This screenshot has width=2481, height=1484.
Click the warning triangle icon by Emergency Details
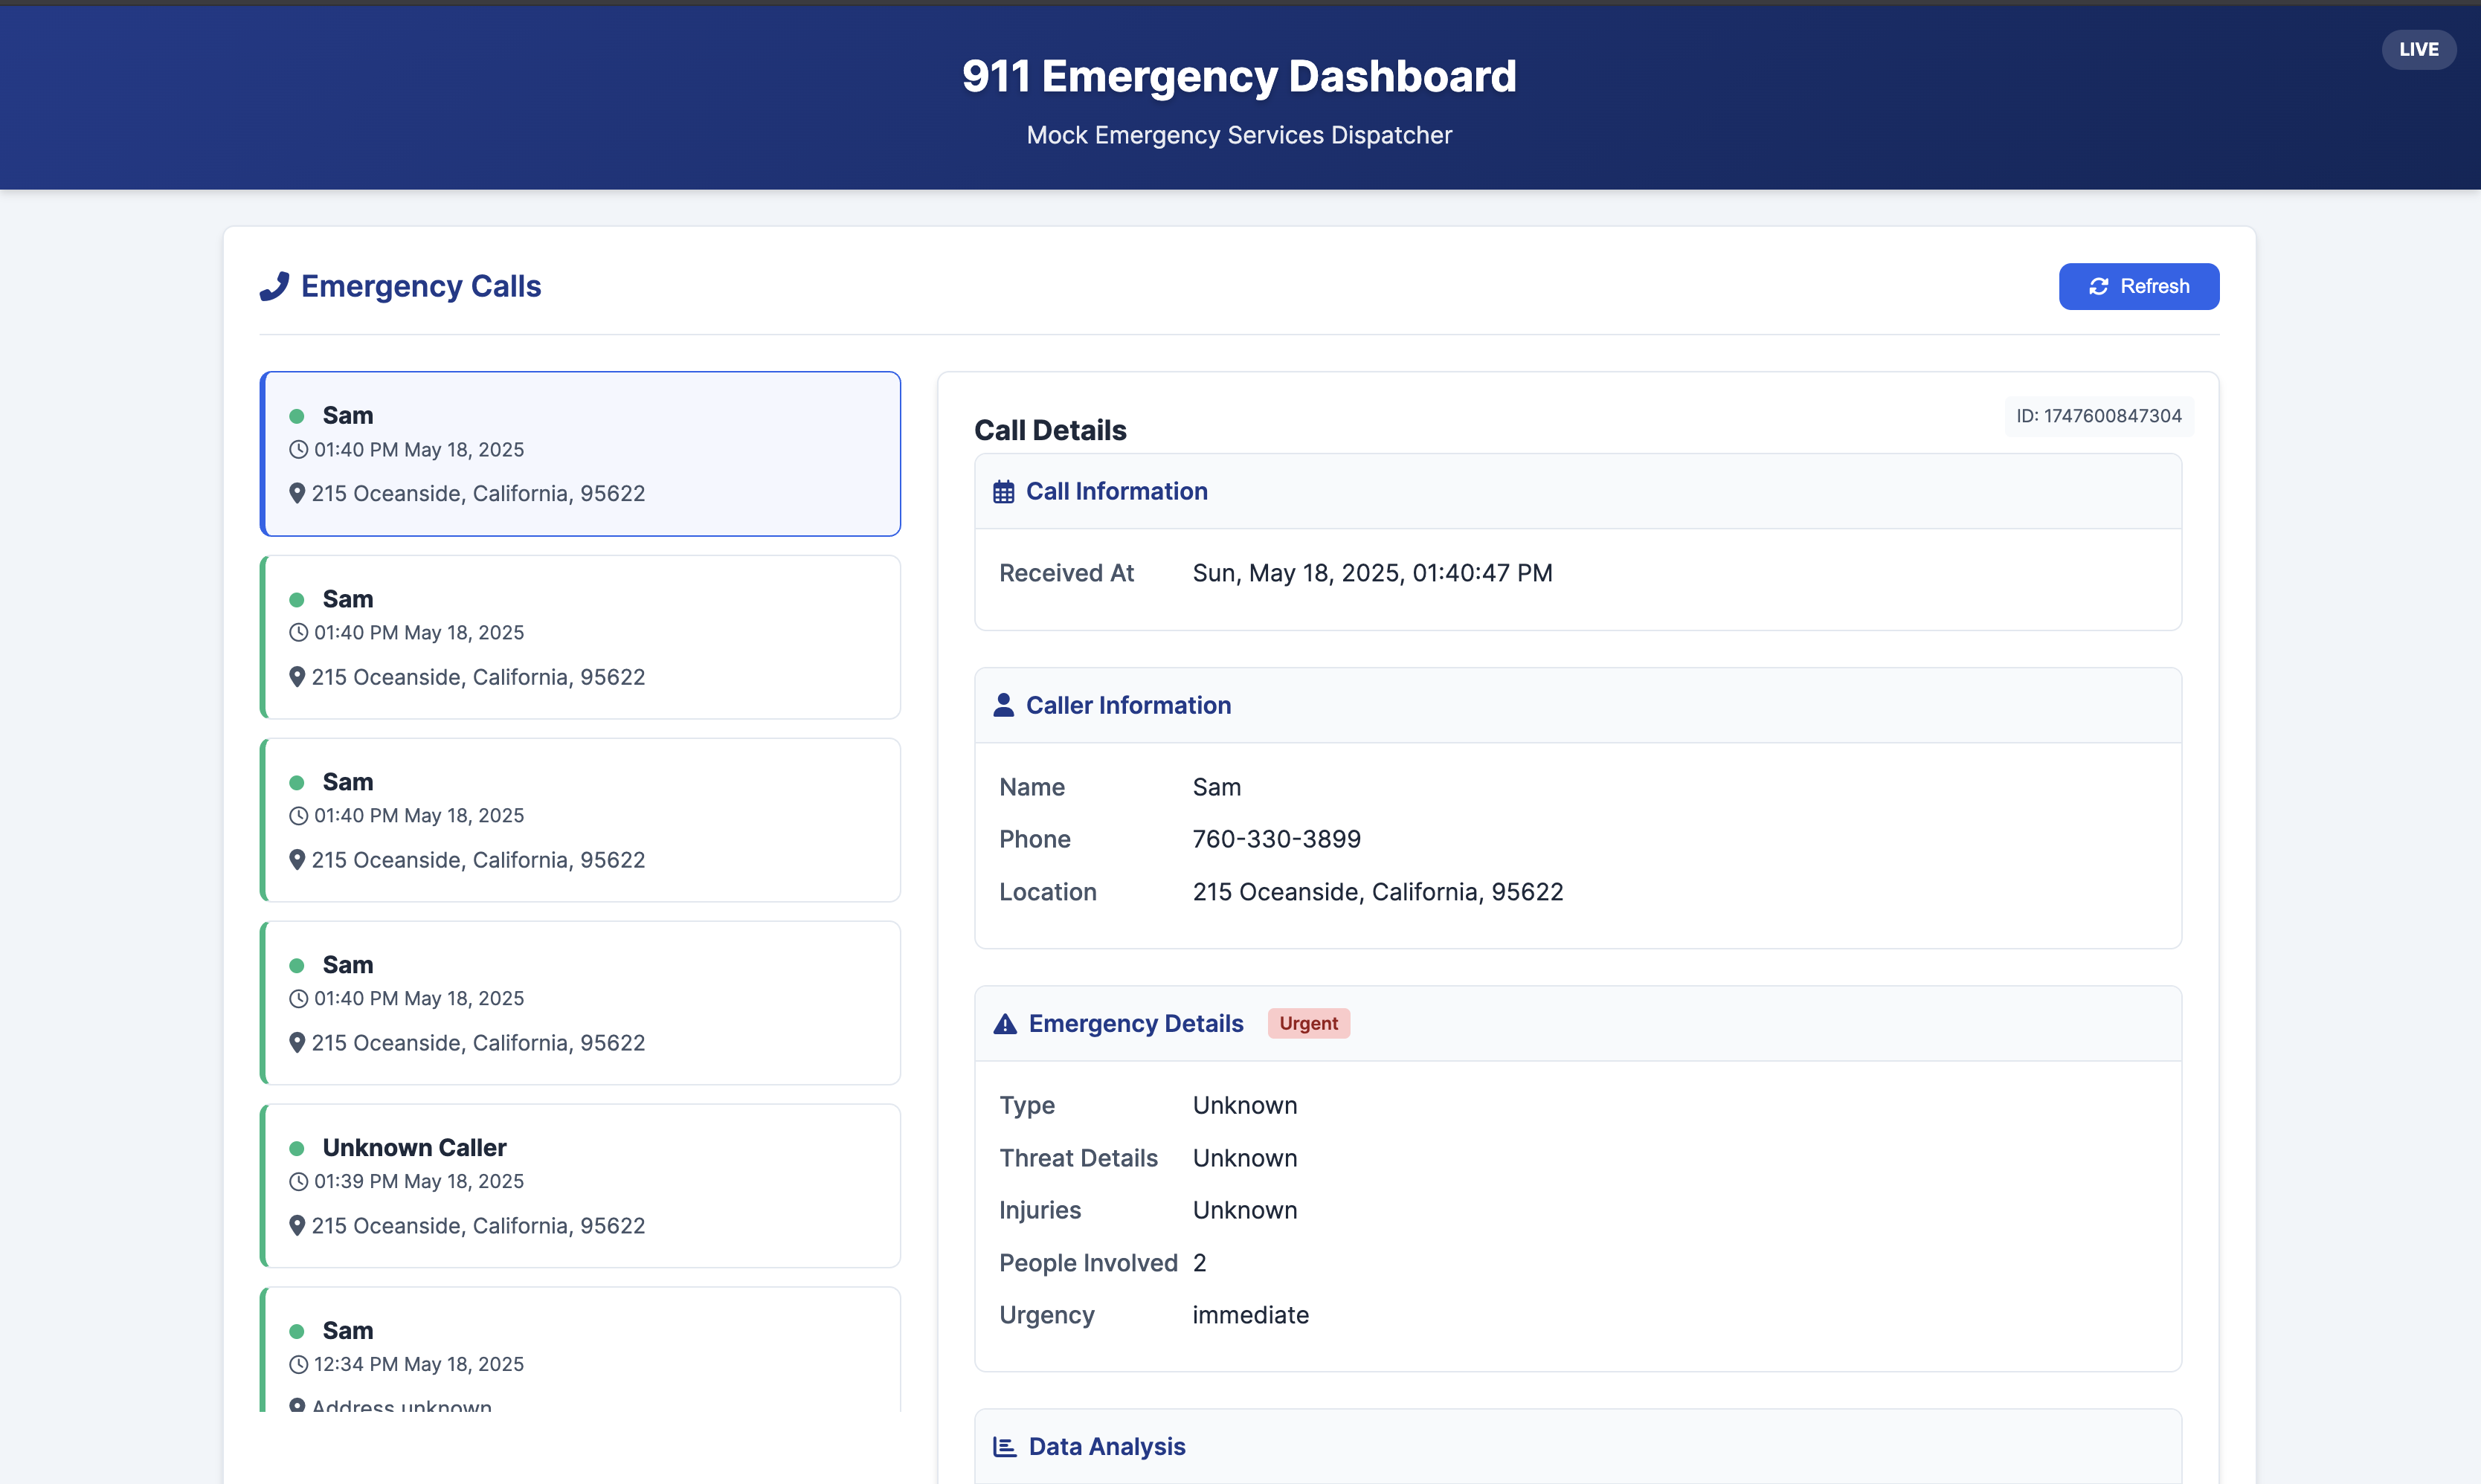point(1004,1024)
